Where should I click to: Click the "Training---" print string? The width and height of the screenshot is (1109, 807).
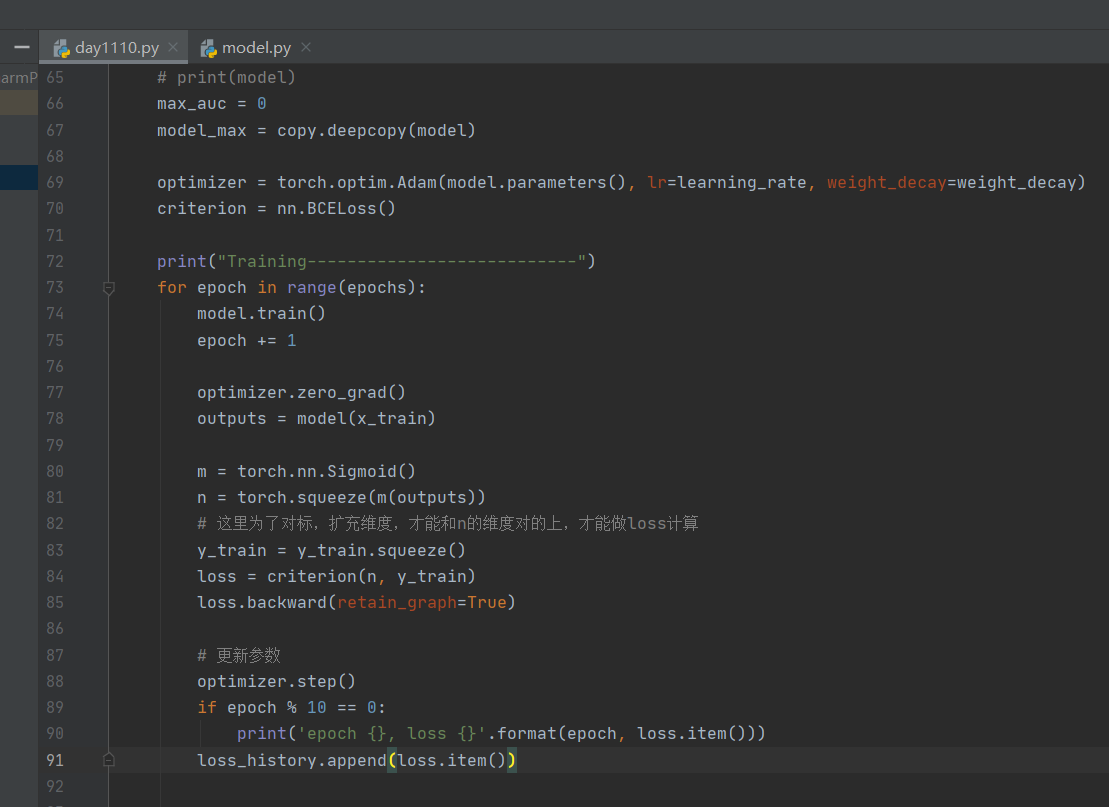(402, 262)
